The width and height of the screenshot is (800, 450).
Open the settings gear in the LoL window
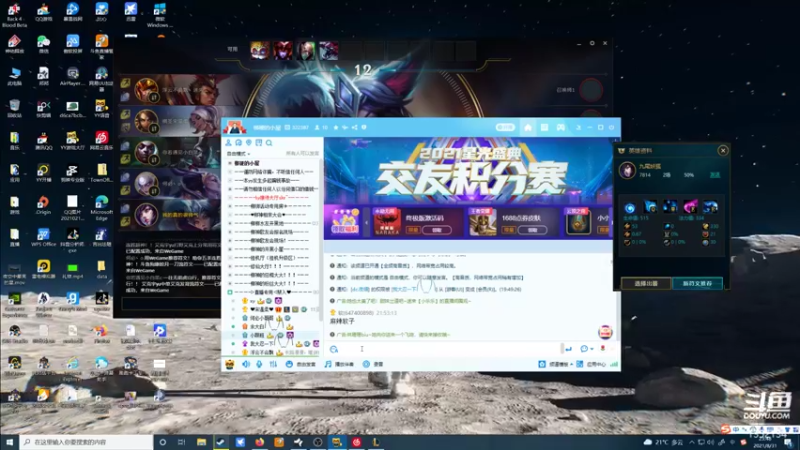pos(592,43)
